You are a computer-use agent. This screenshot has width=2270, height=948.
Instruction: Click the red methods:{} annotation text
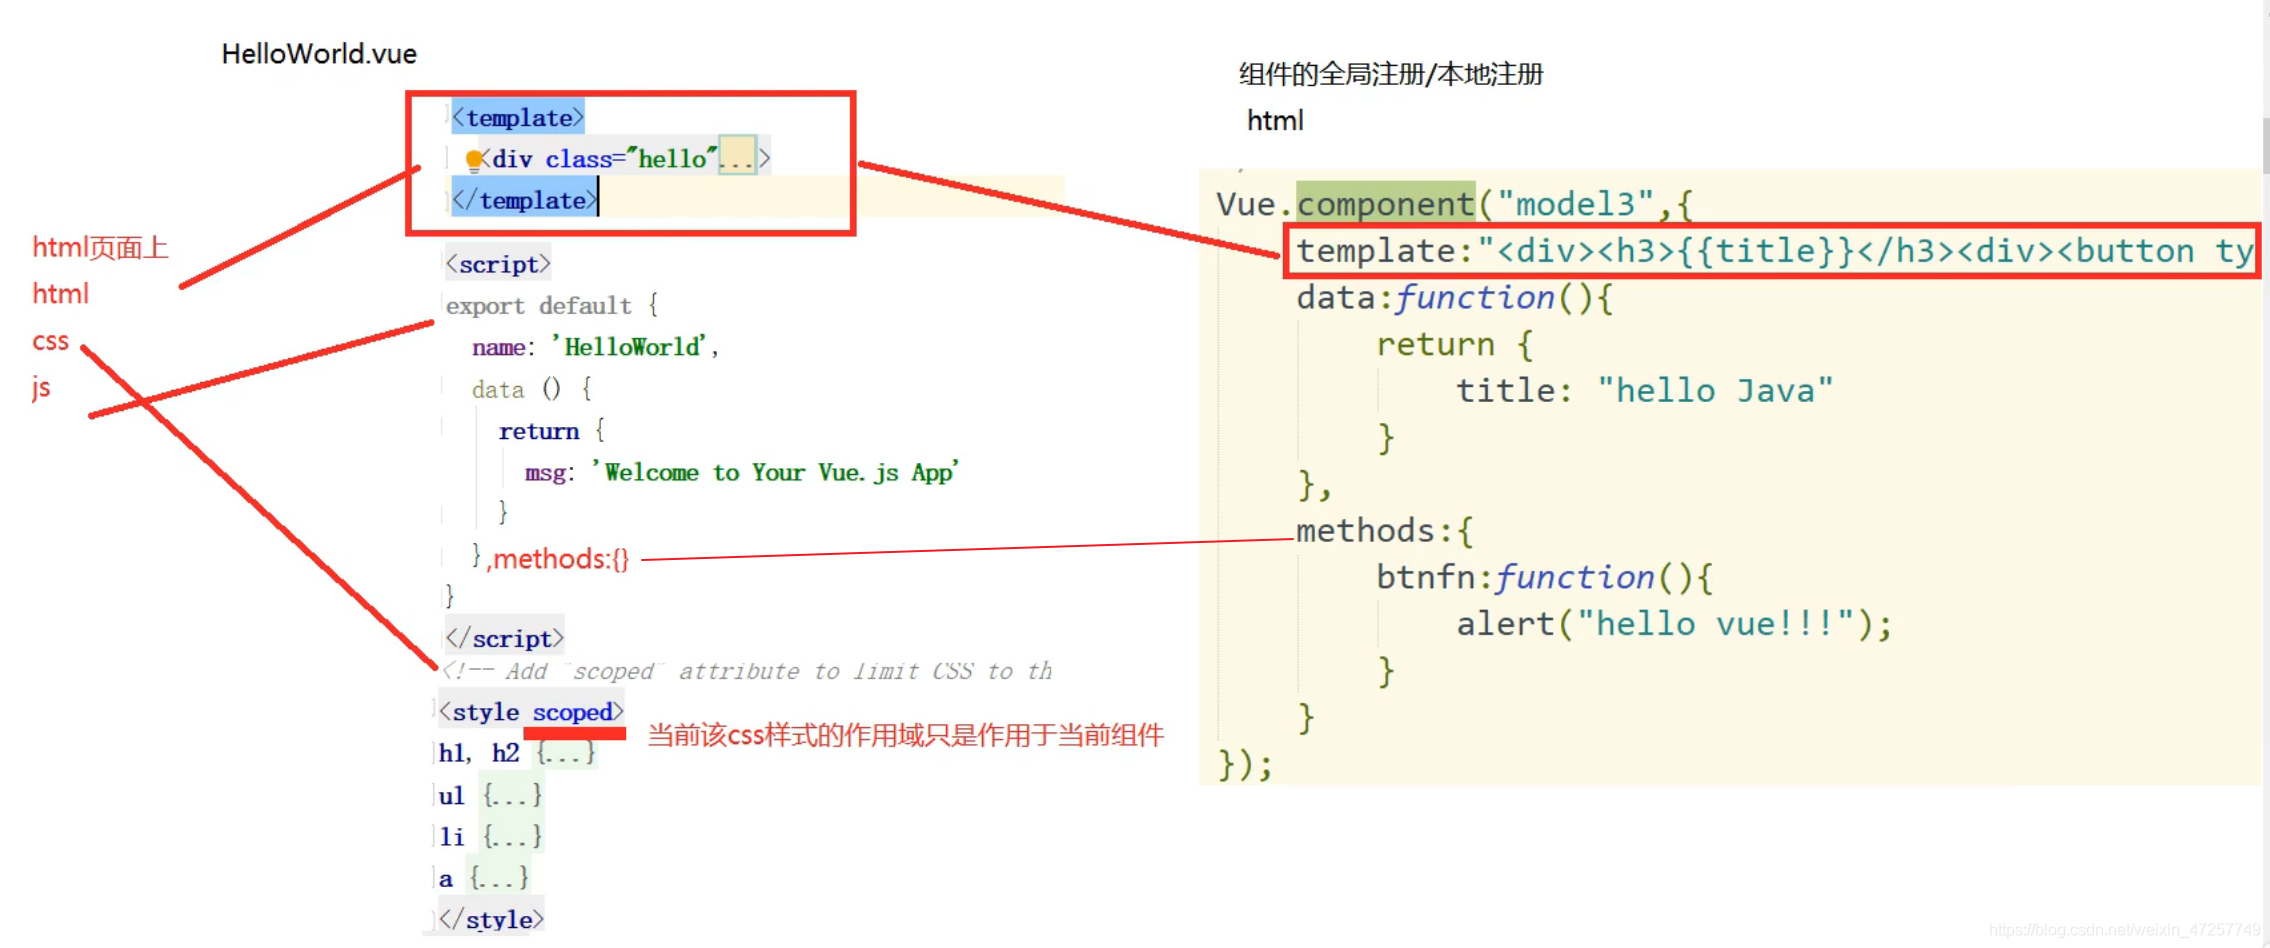click(x=560, y=559)
